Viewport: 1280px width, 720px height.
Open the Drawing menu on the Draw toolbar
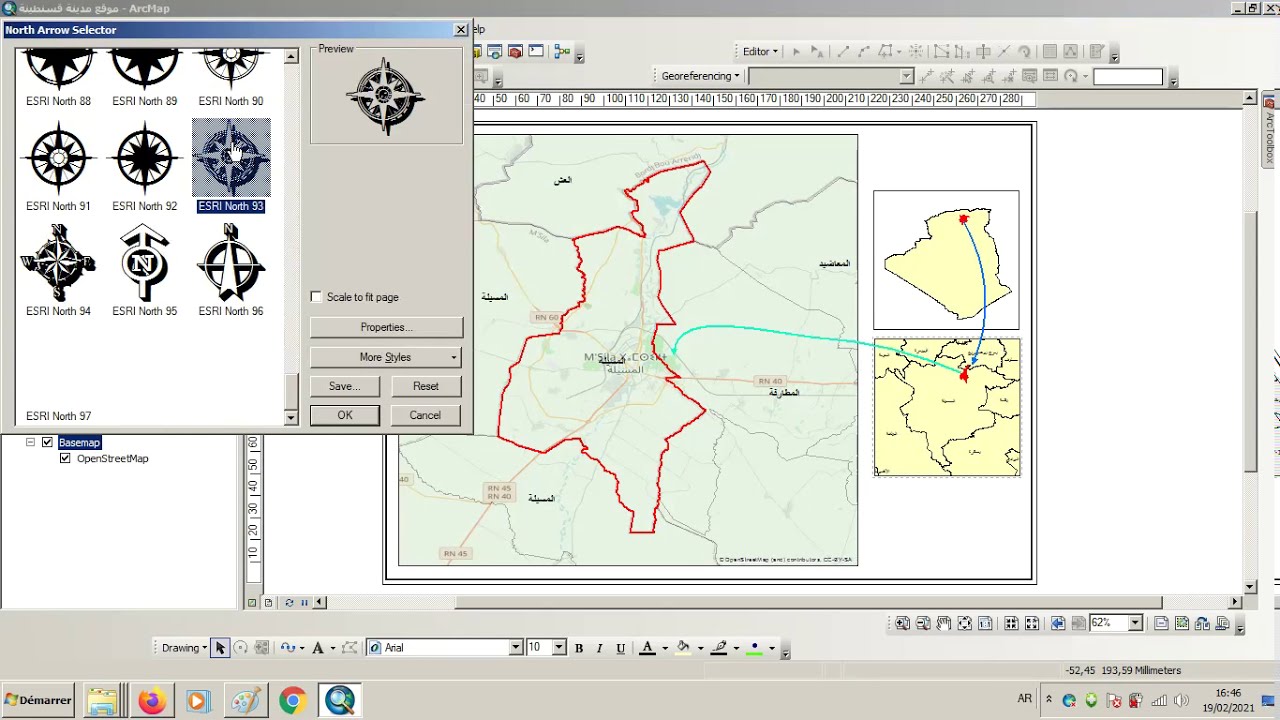coord(184,648)
